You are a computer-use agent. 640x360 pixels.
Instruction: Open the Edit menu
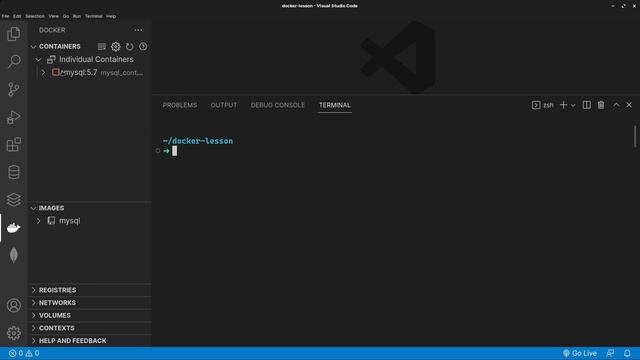point(17,16)
